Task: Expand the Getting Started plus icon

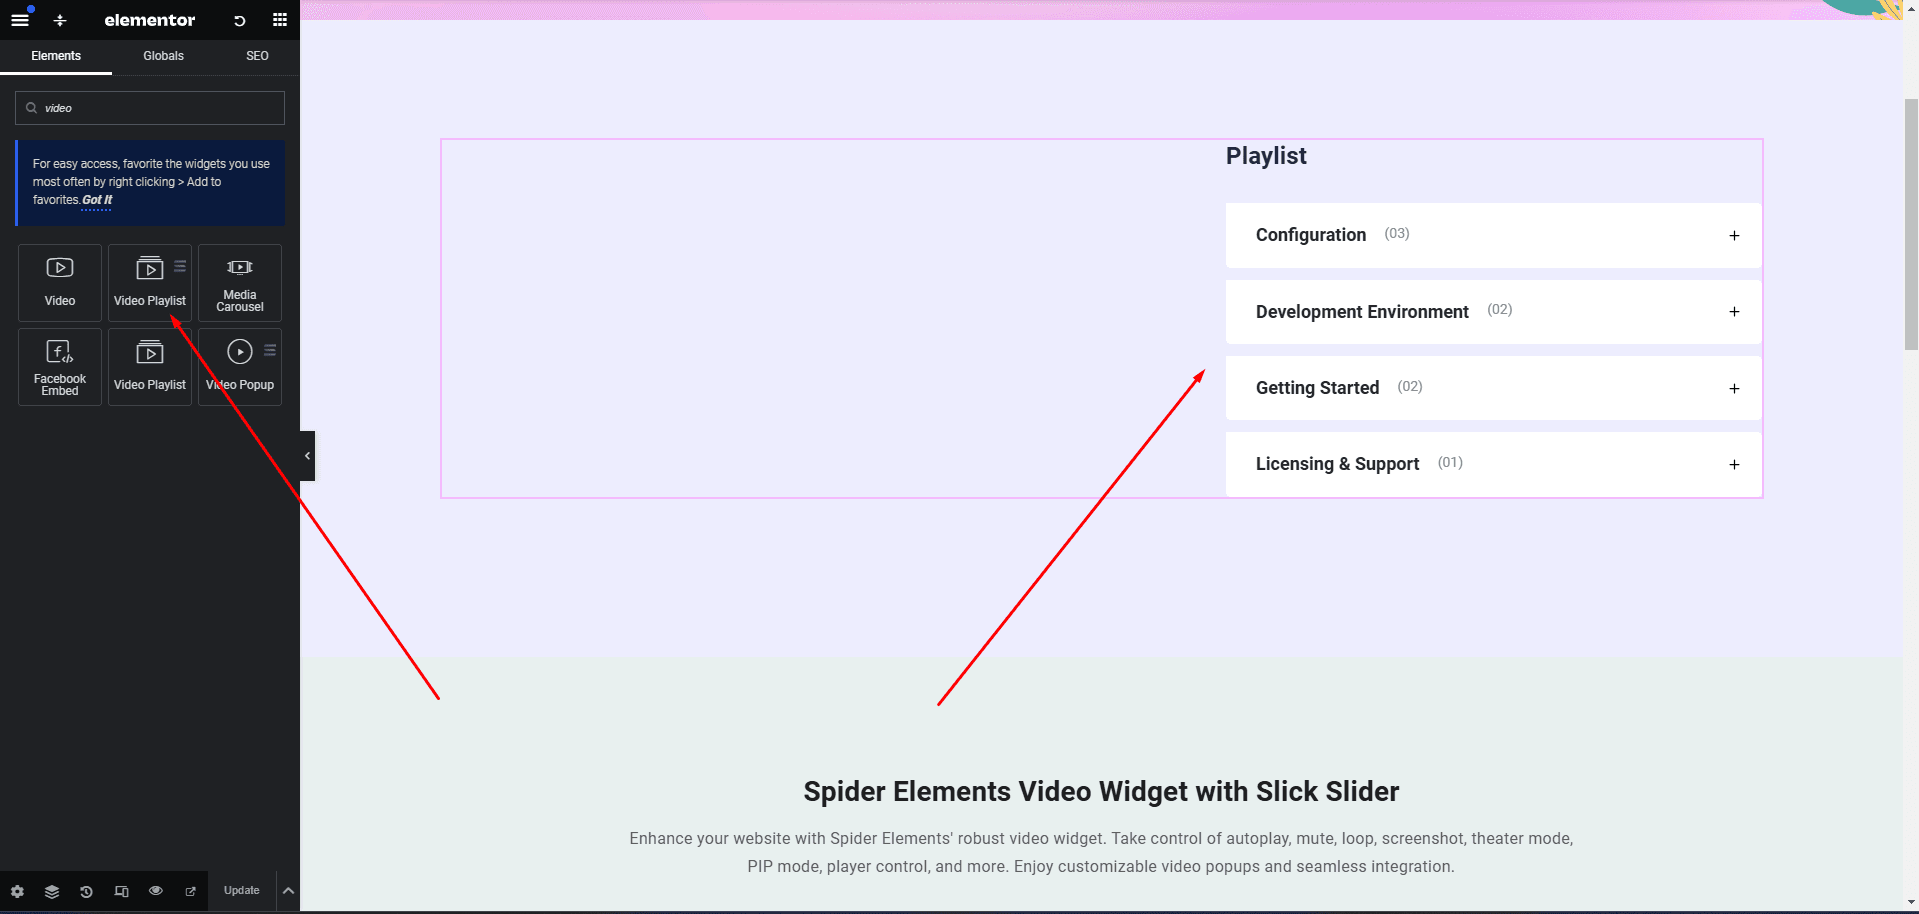Action: (1734, 389)
